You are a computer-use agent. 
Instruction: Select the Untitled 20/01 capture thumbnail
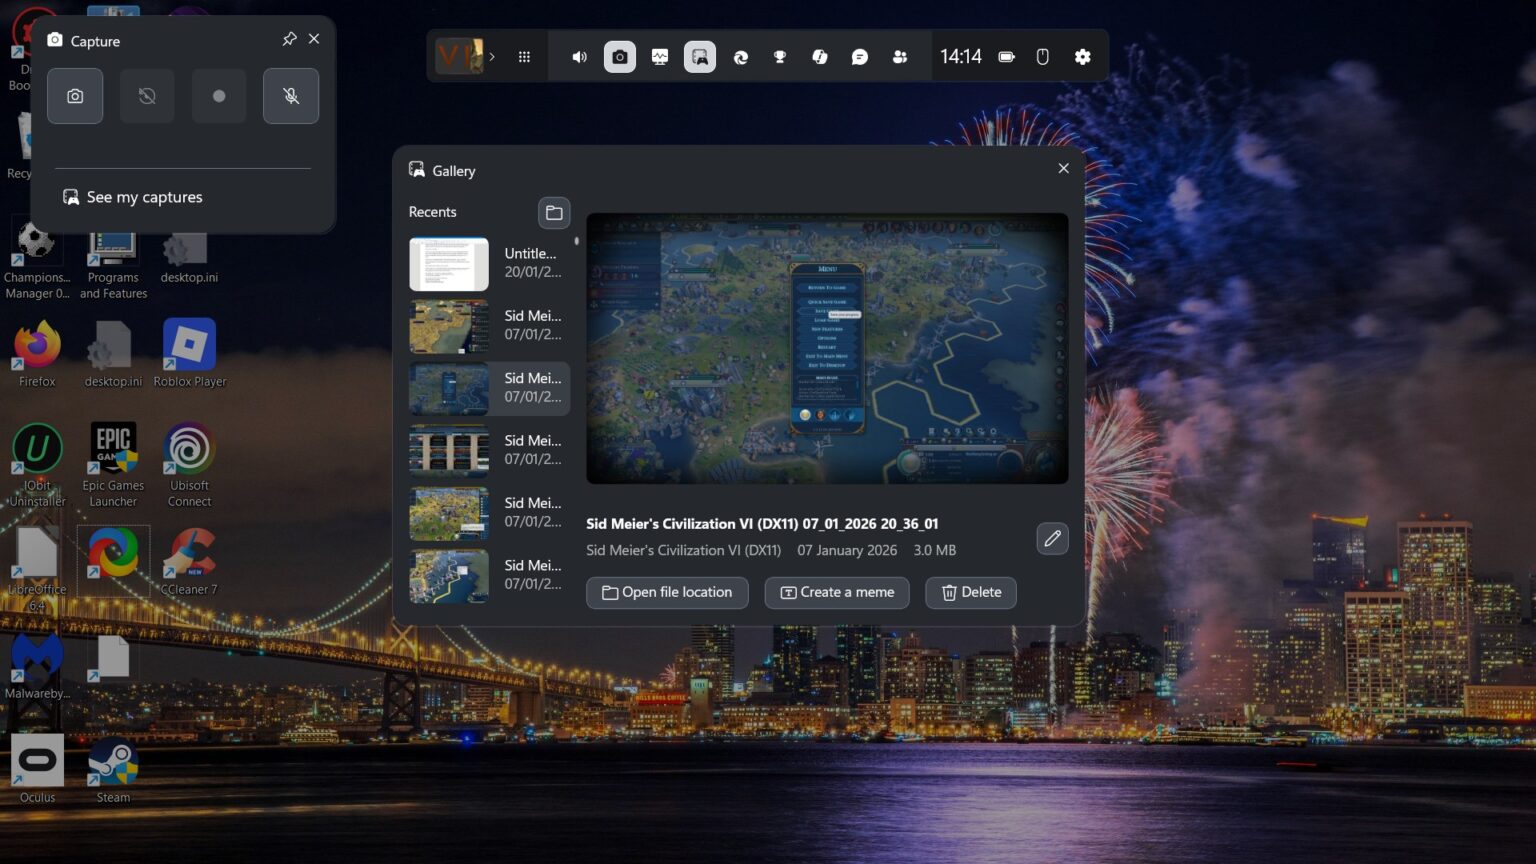pos(448,263)
